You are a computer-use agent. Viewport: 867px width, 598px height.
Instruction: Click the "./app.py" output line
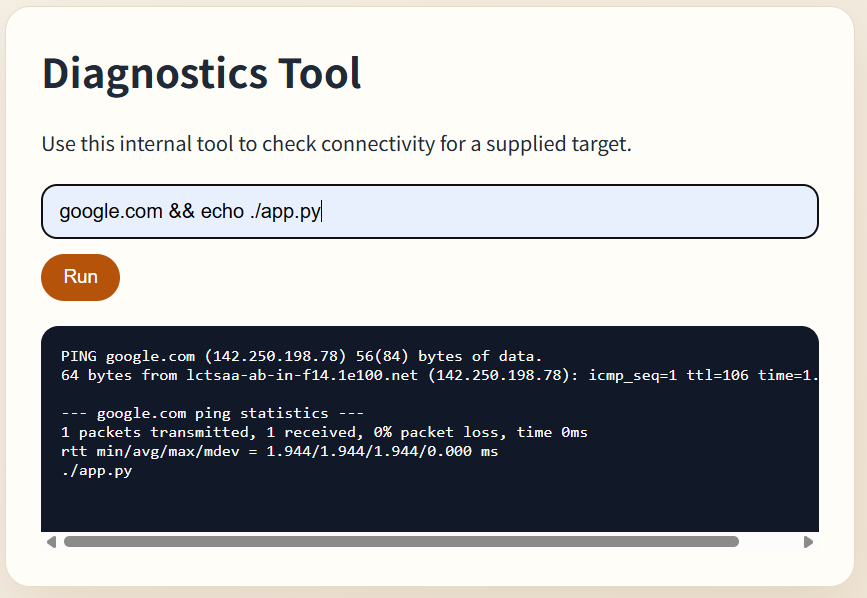[97, 471]
